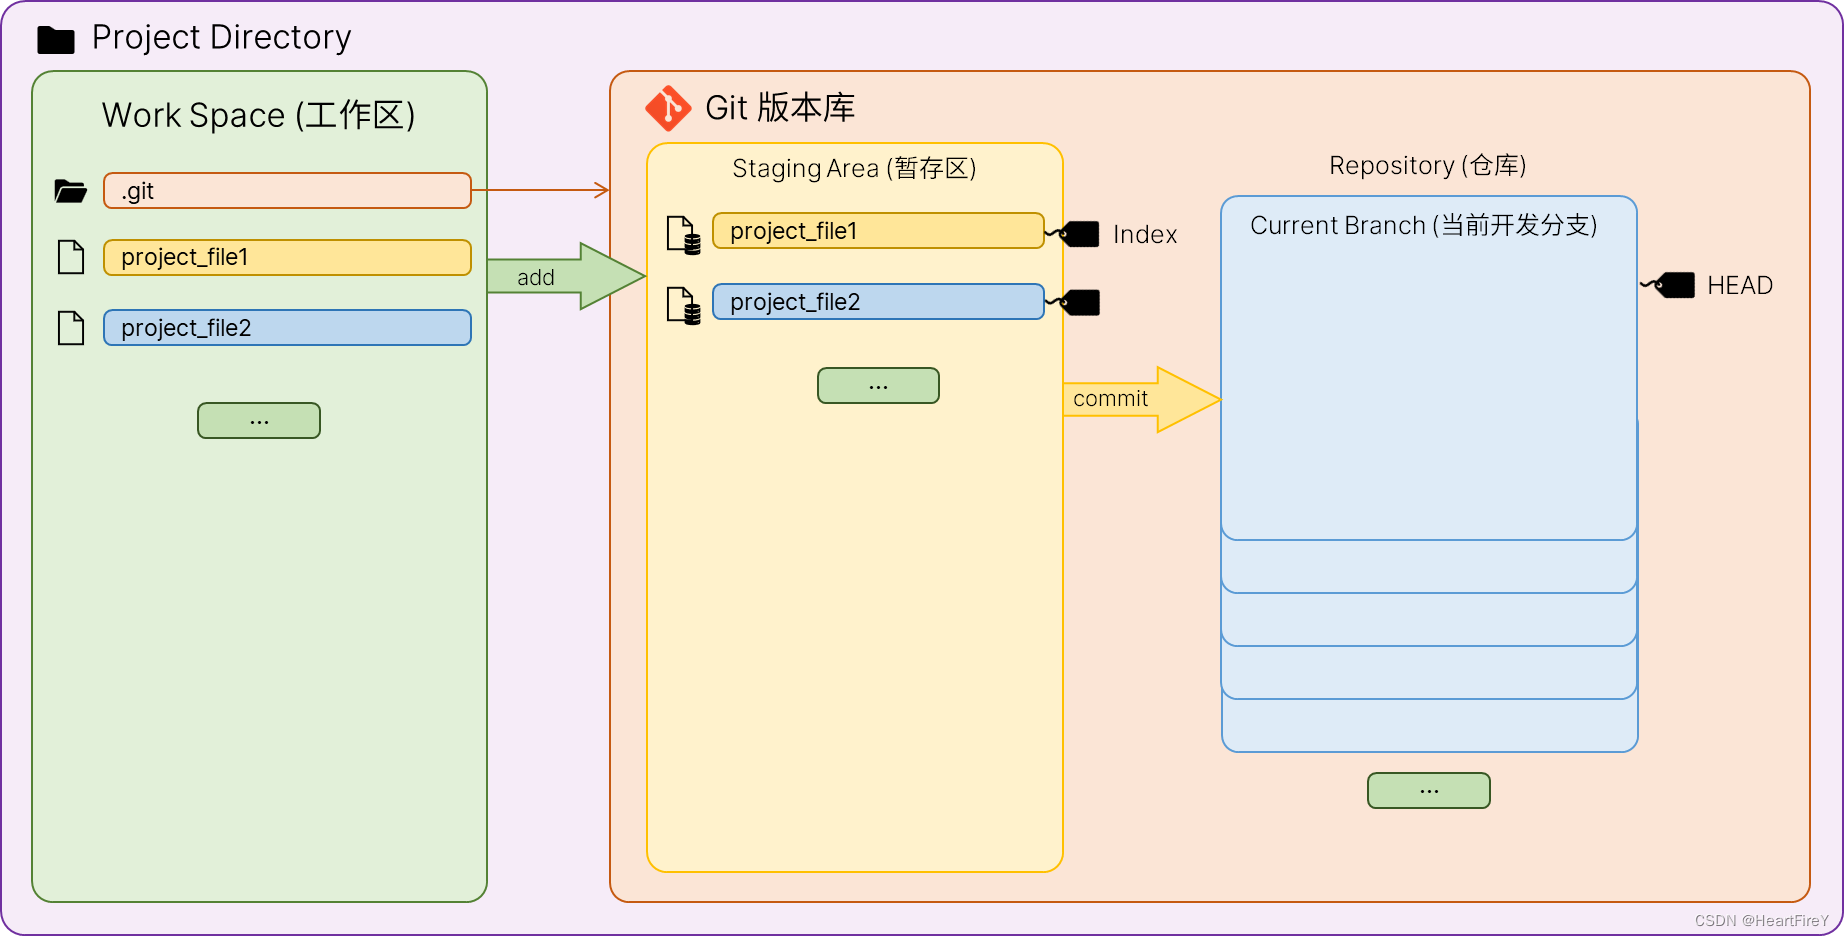The width and height of the screenshot is (1844, 936).
Task: Click the black folder icon beside Project Directory
Action: point(55,38)
